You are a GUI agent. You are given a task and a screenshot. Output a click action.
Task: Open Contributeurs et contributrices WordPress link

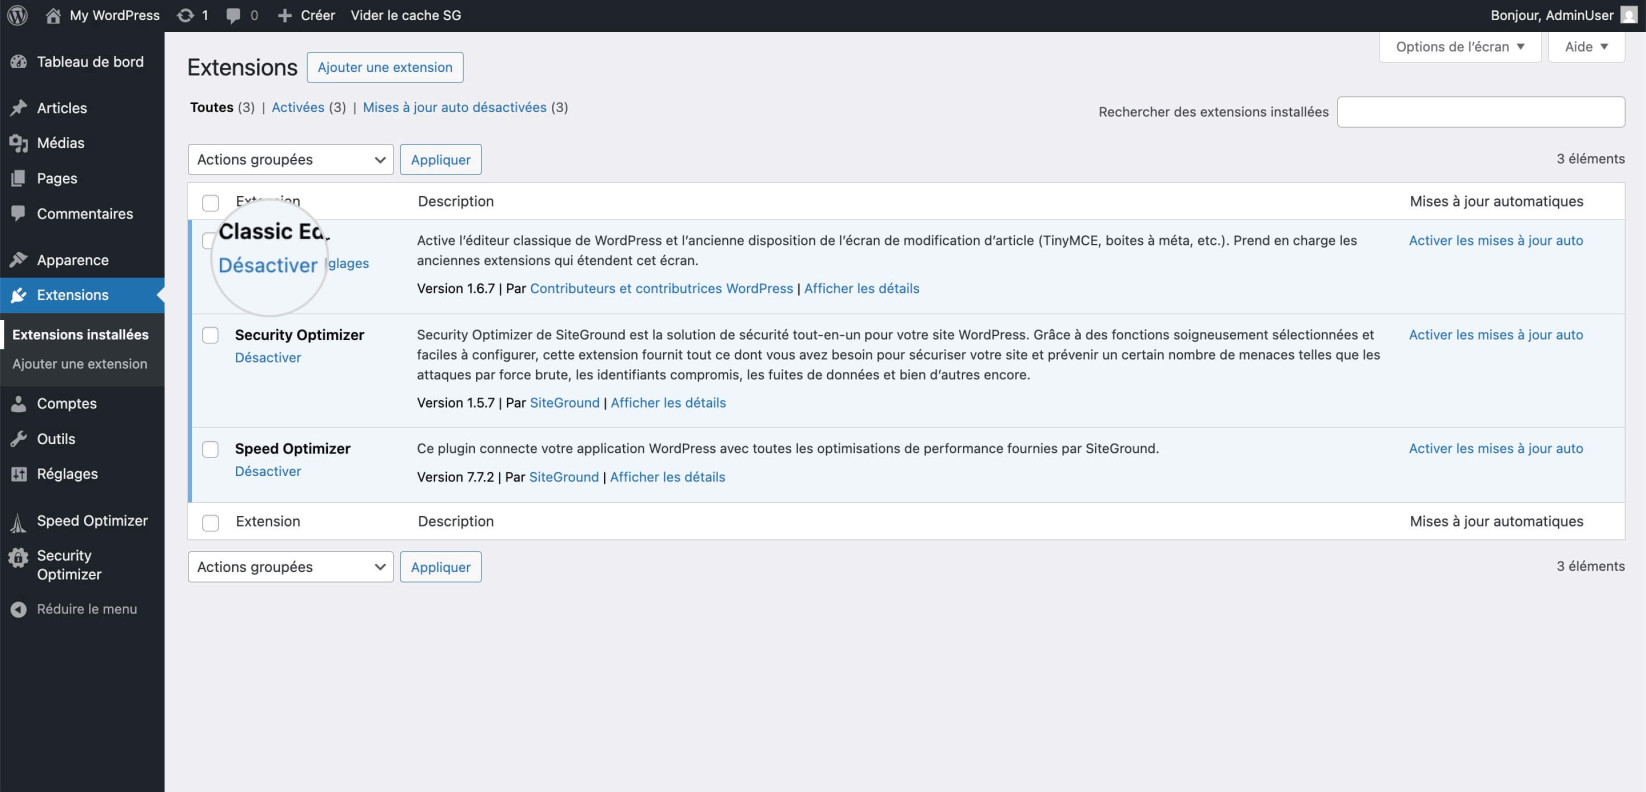pos(661,288)
